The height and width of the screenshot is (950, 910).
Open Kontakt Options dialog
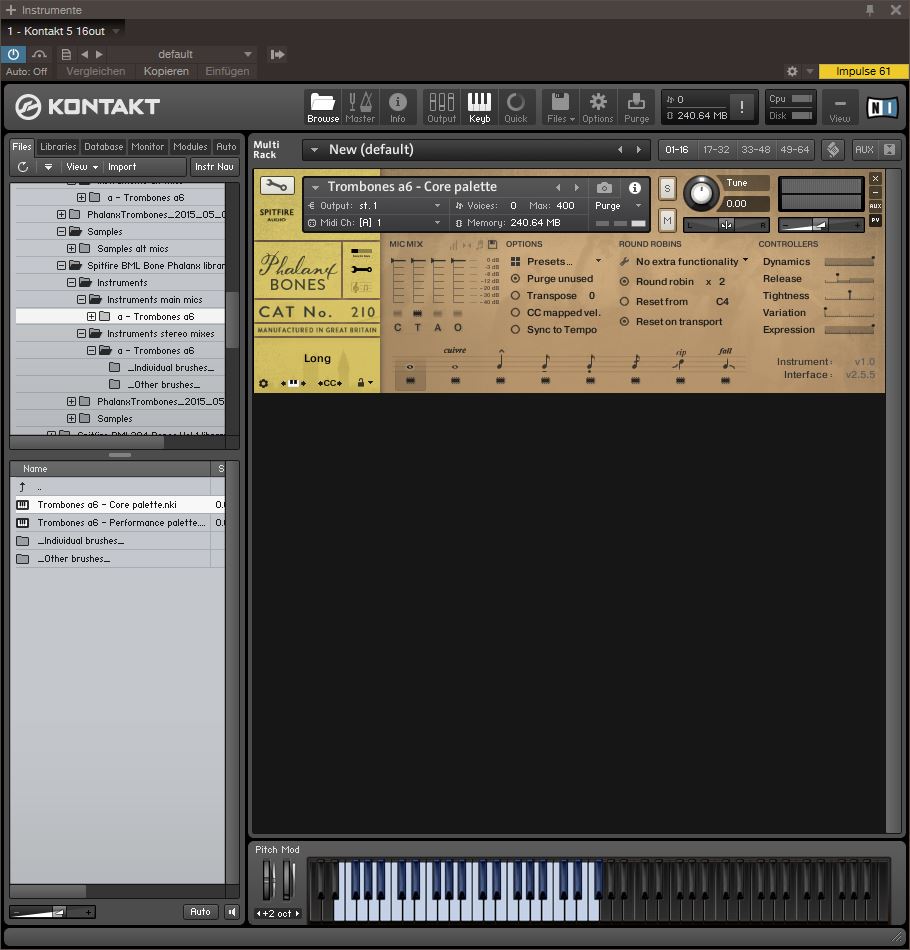tap(598, 107)
